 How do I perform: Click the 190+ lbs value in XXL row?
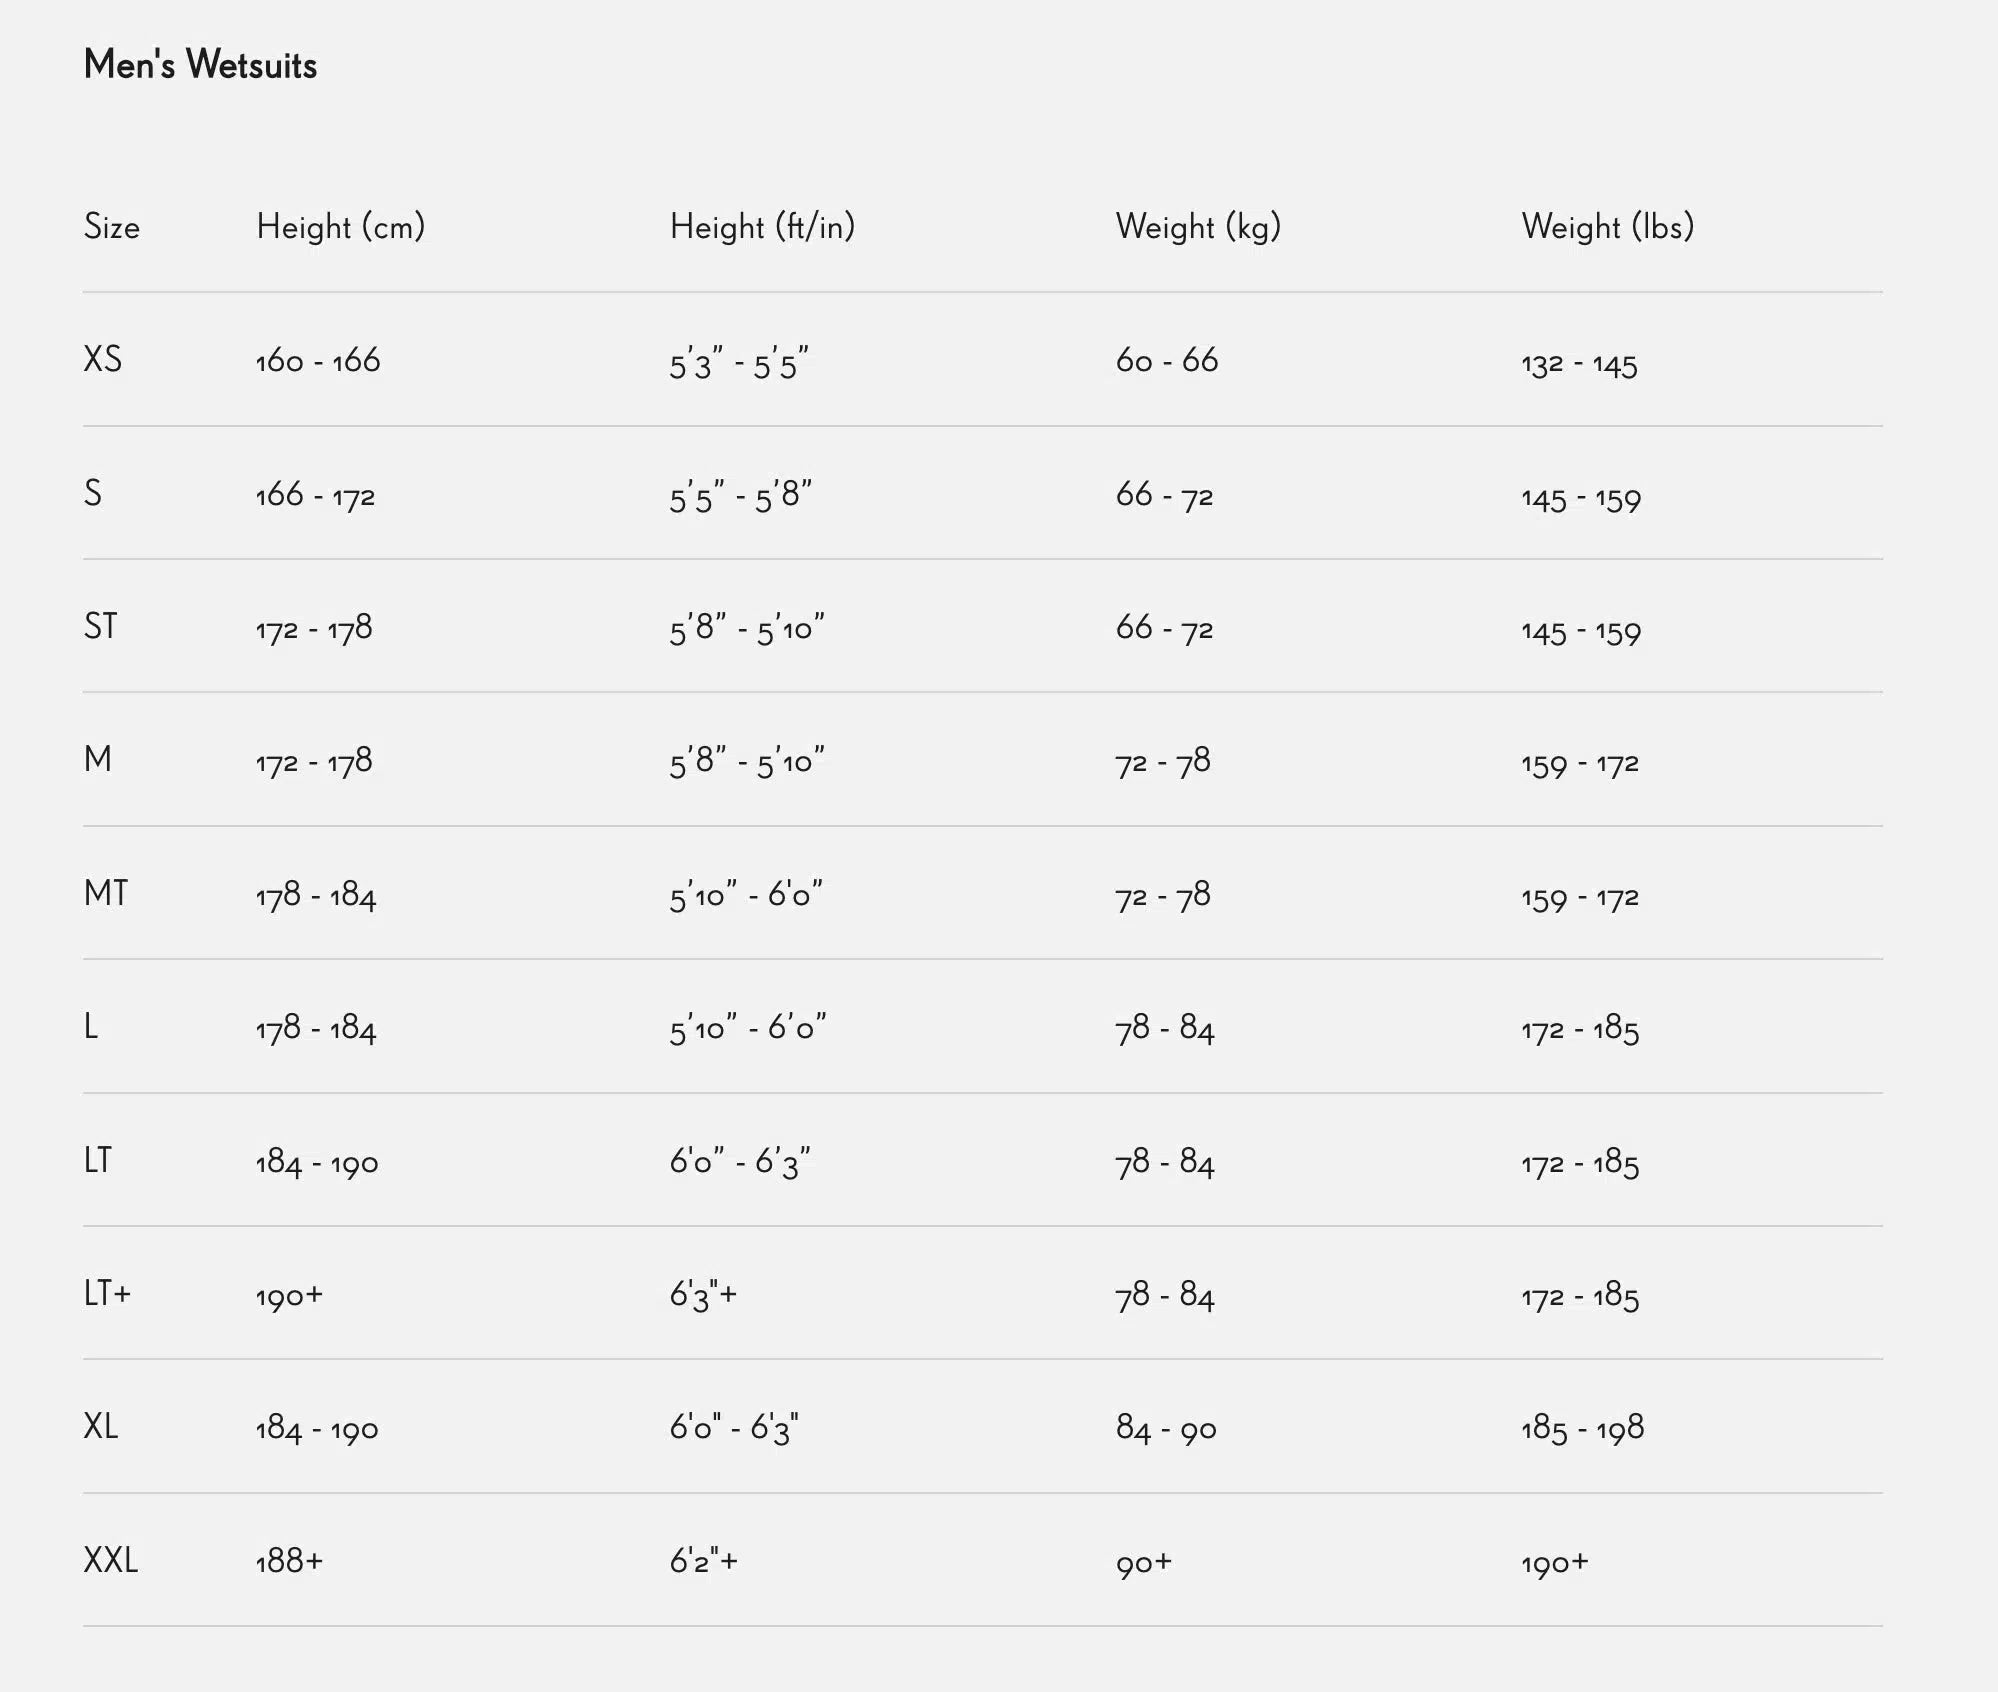1554,1562
